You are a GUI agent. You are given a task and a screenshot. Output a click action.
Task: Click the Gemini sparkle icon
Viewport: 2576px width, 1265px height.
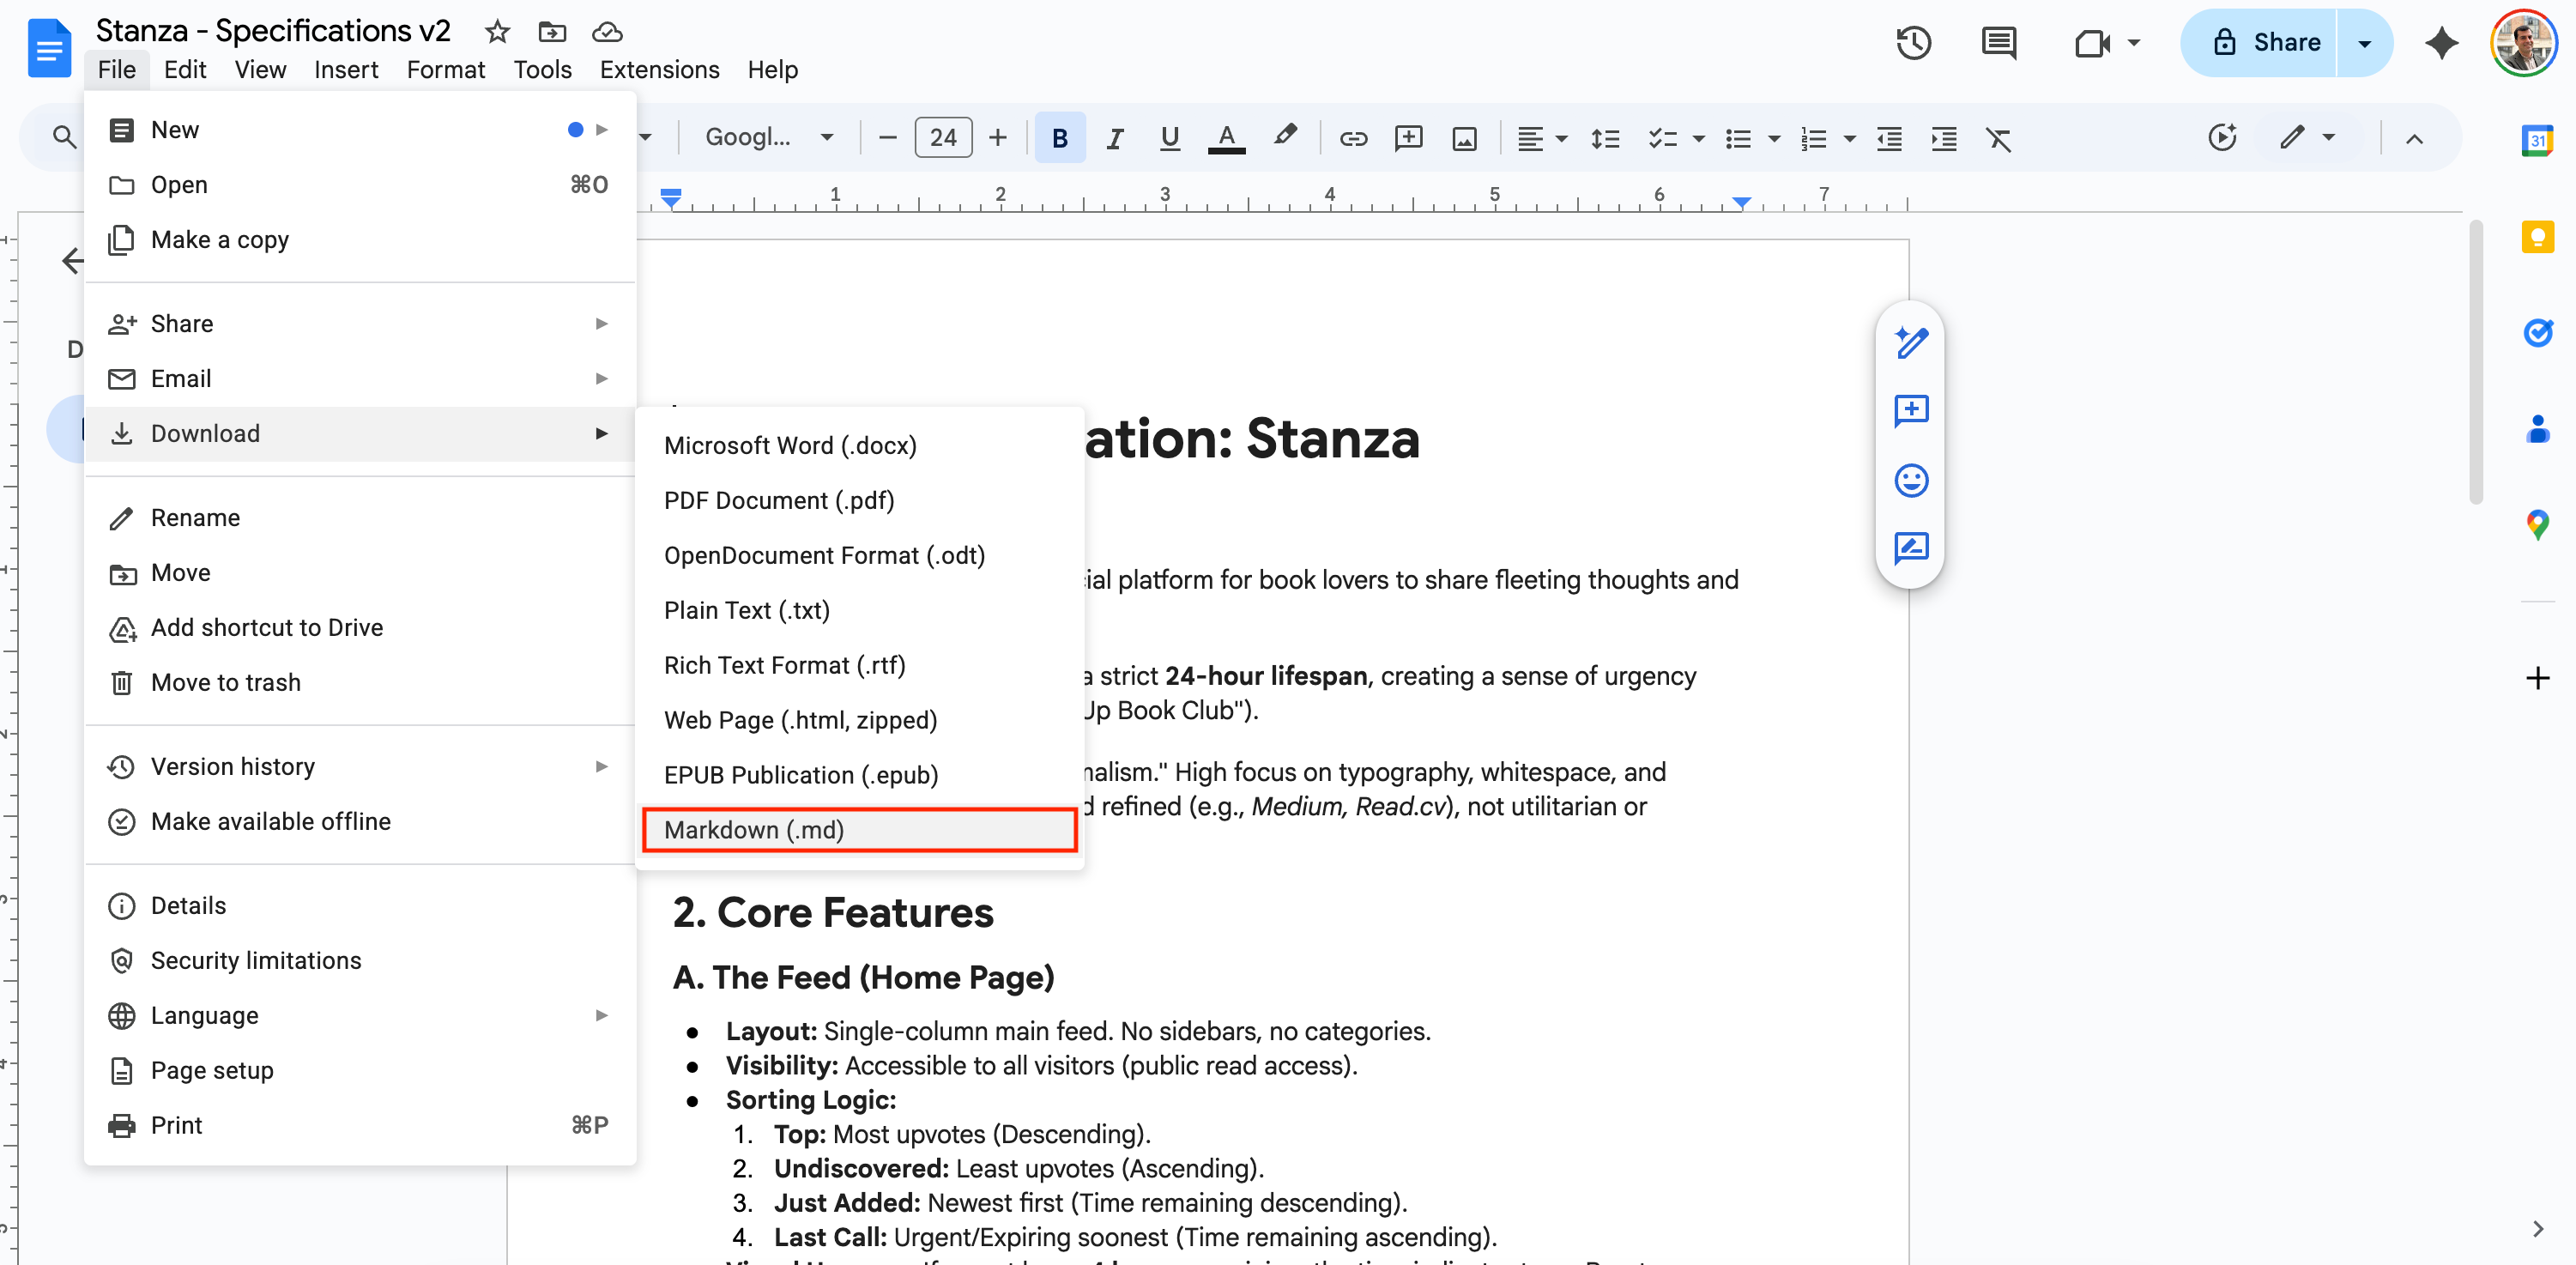click(2441, 43)
